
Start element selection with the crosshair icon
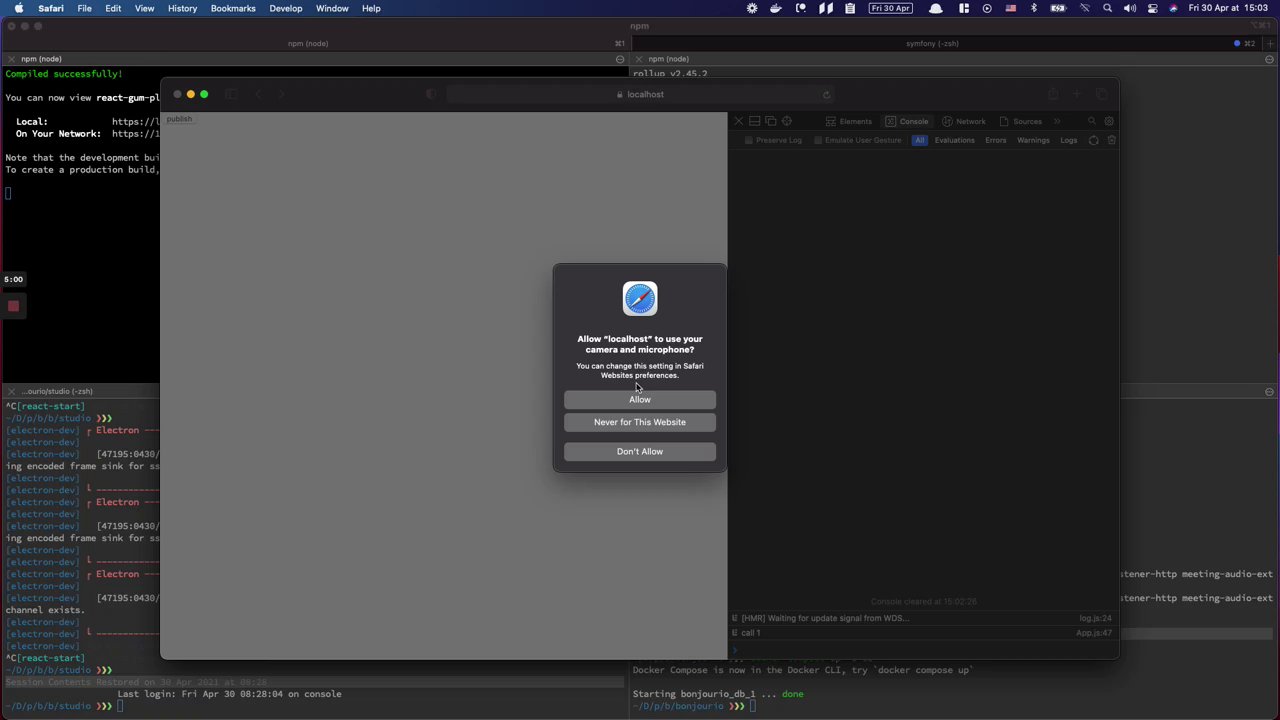[787, 121]
